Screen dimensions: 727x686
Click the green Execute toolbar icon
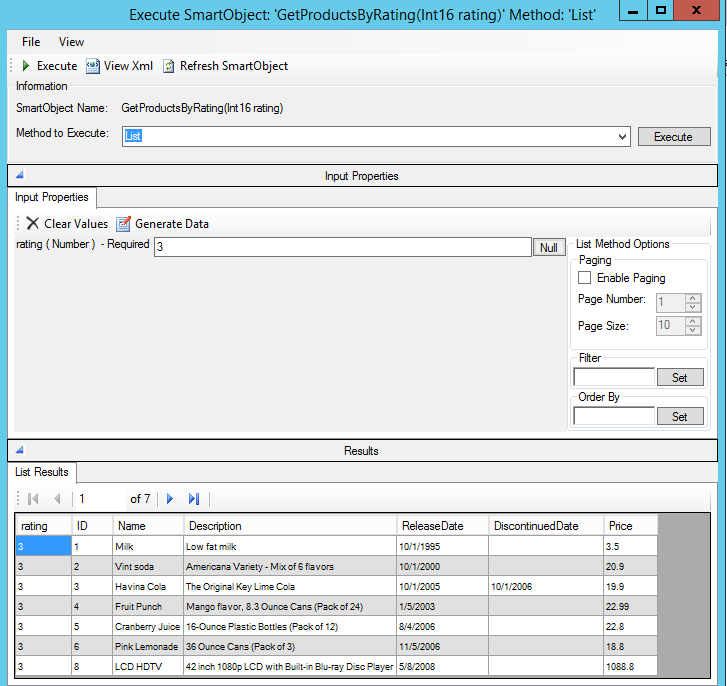pyautogui.click(x=26, y=66)
